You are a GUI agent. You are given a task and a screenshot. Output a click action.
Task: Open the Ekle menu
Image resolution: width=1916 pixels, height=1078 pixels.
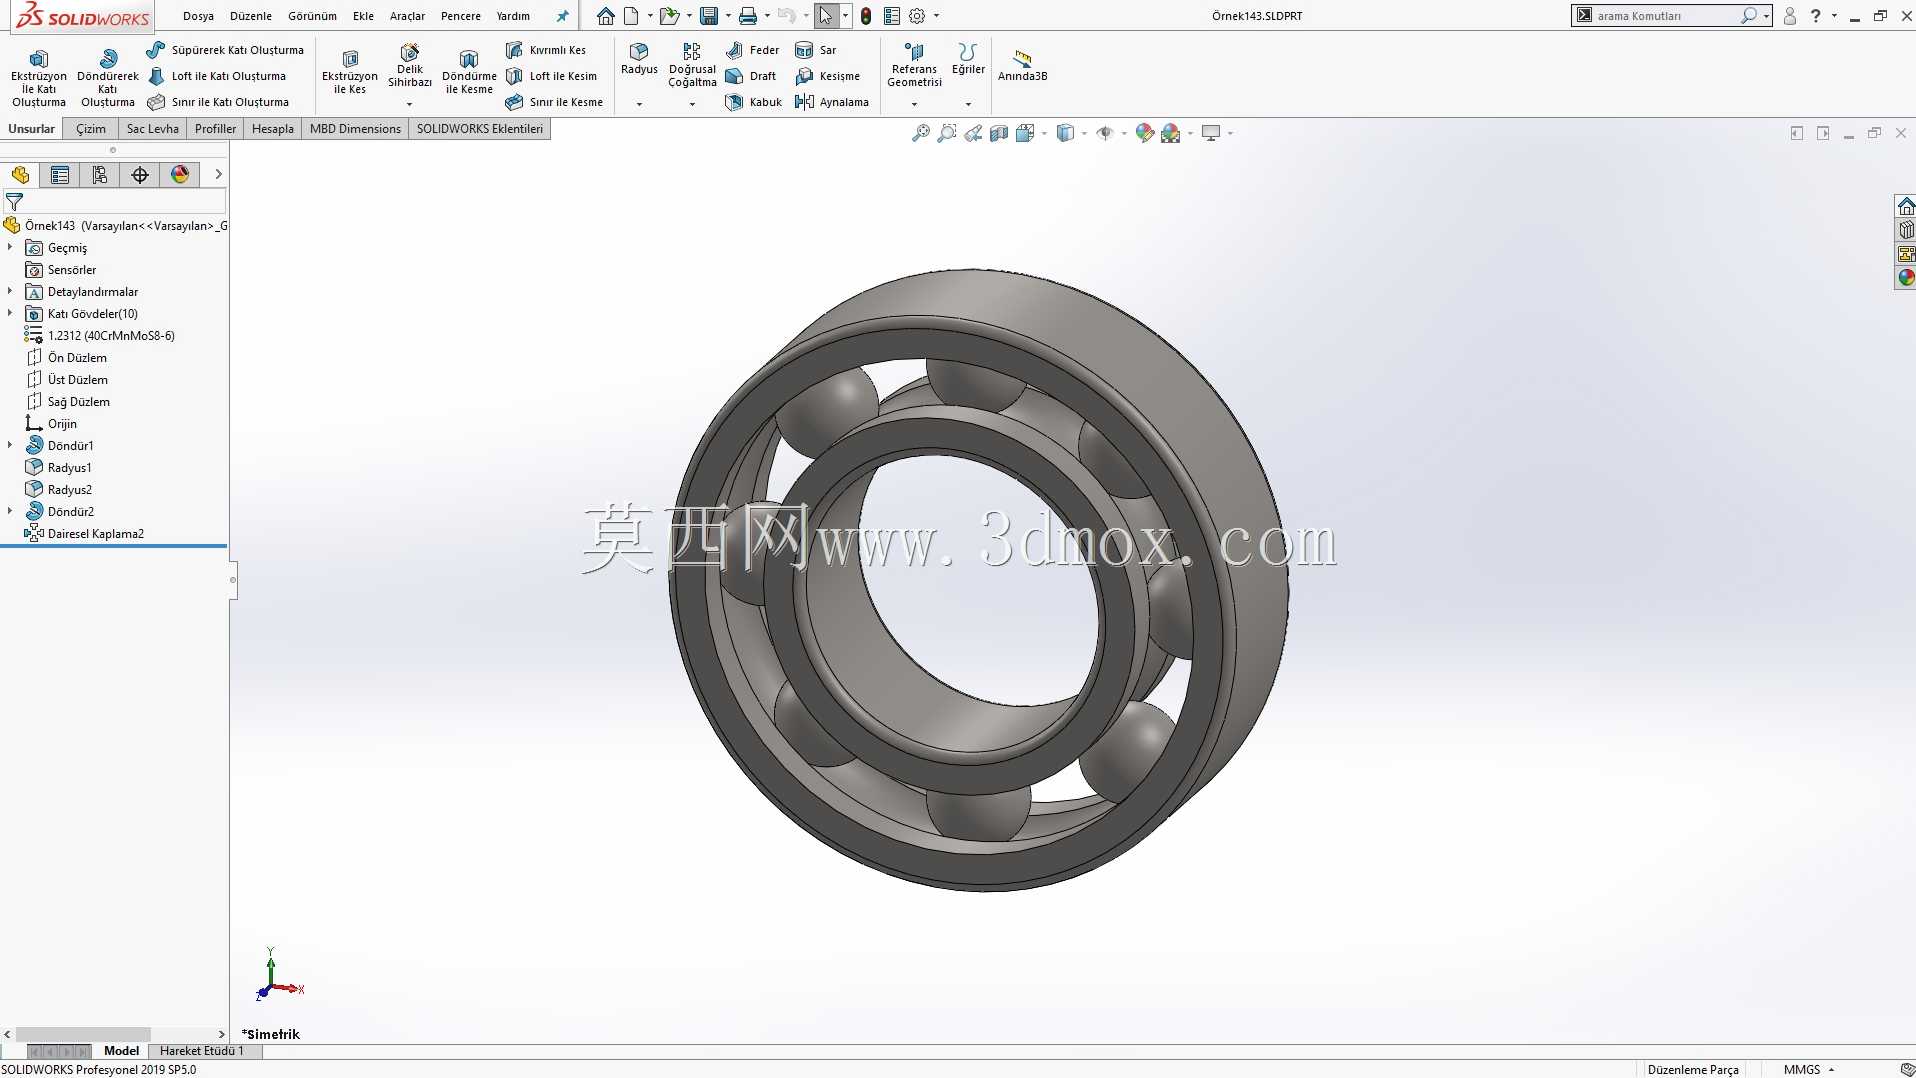pos(363,16)
